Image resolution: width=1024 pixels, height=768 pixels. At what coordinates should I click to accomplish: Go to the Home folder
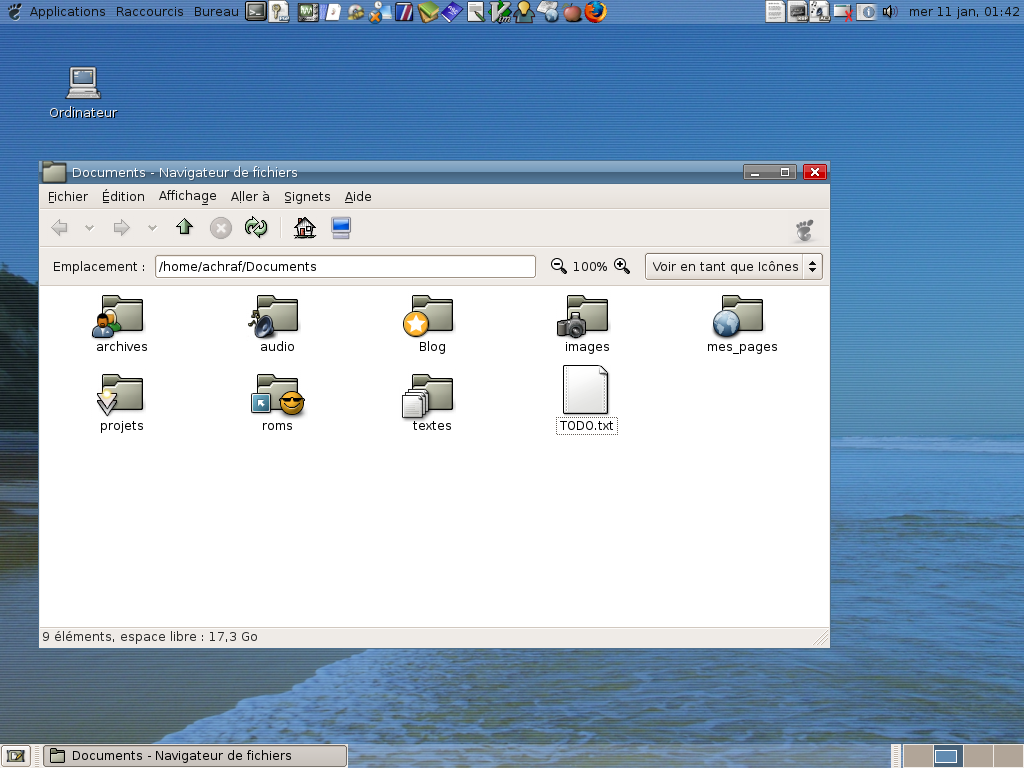tap(304, 227)
